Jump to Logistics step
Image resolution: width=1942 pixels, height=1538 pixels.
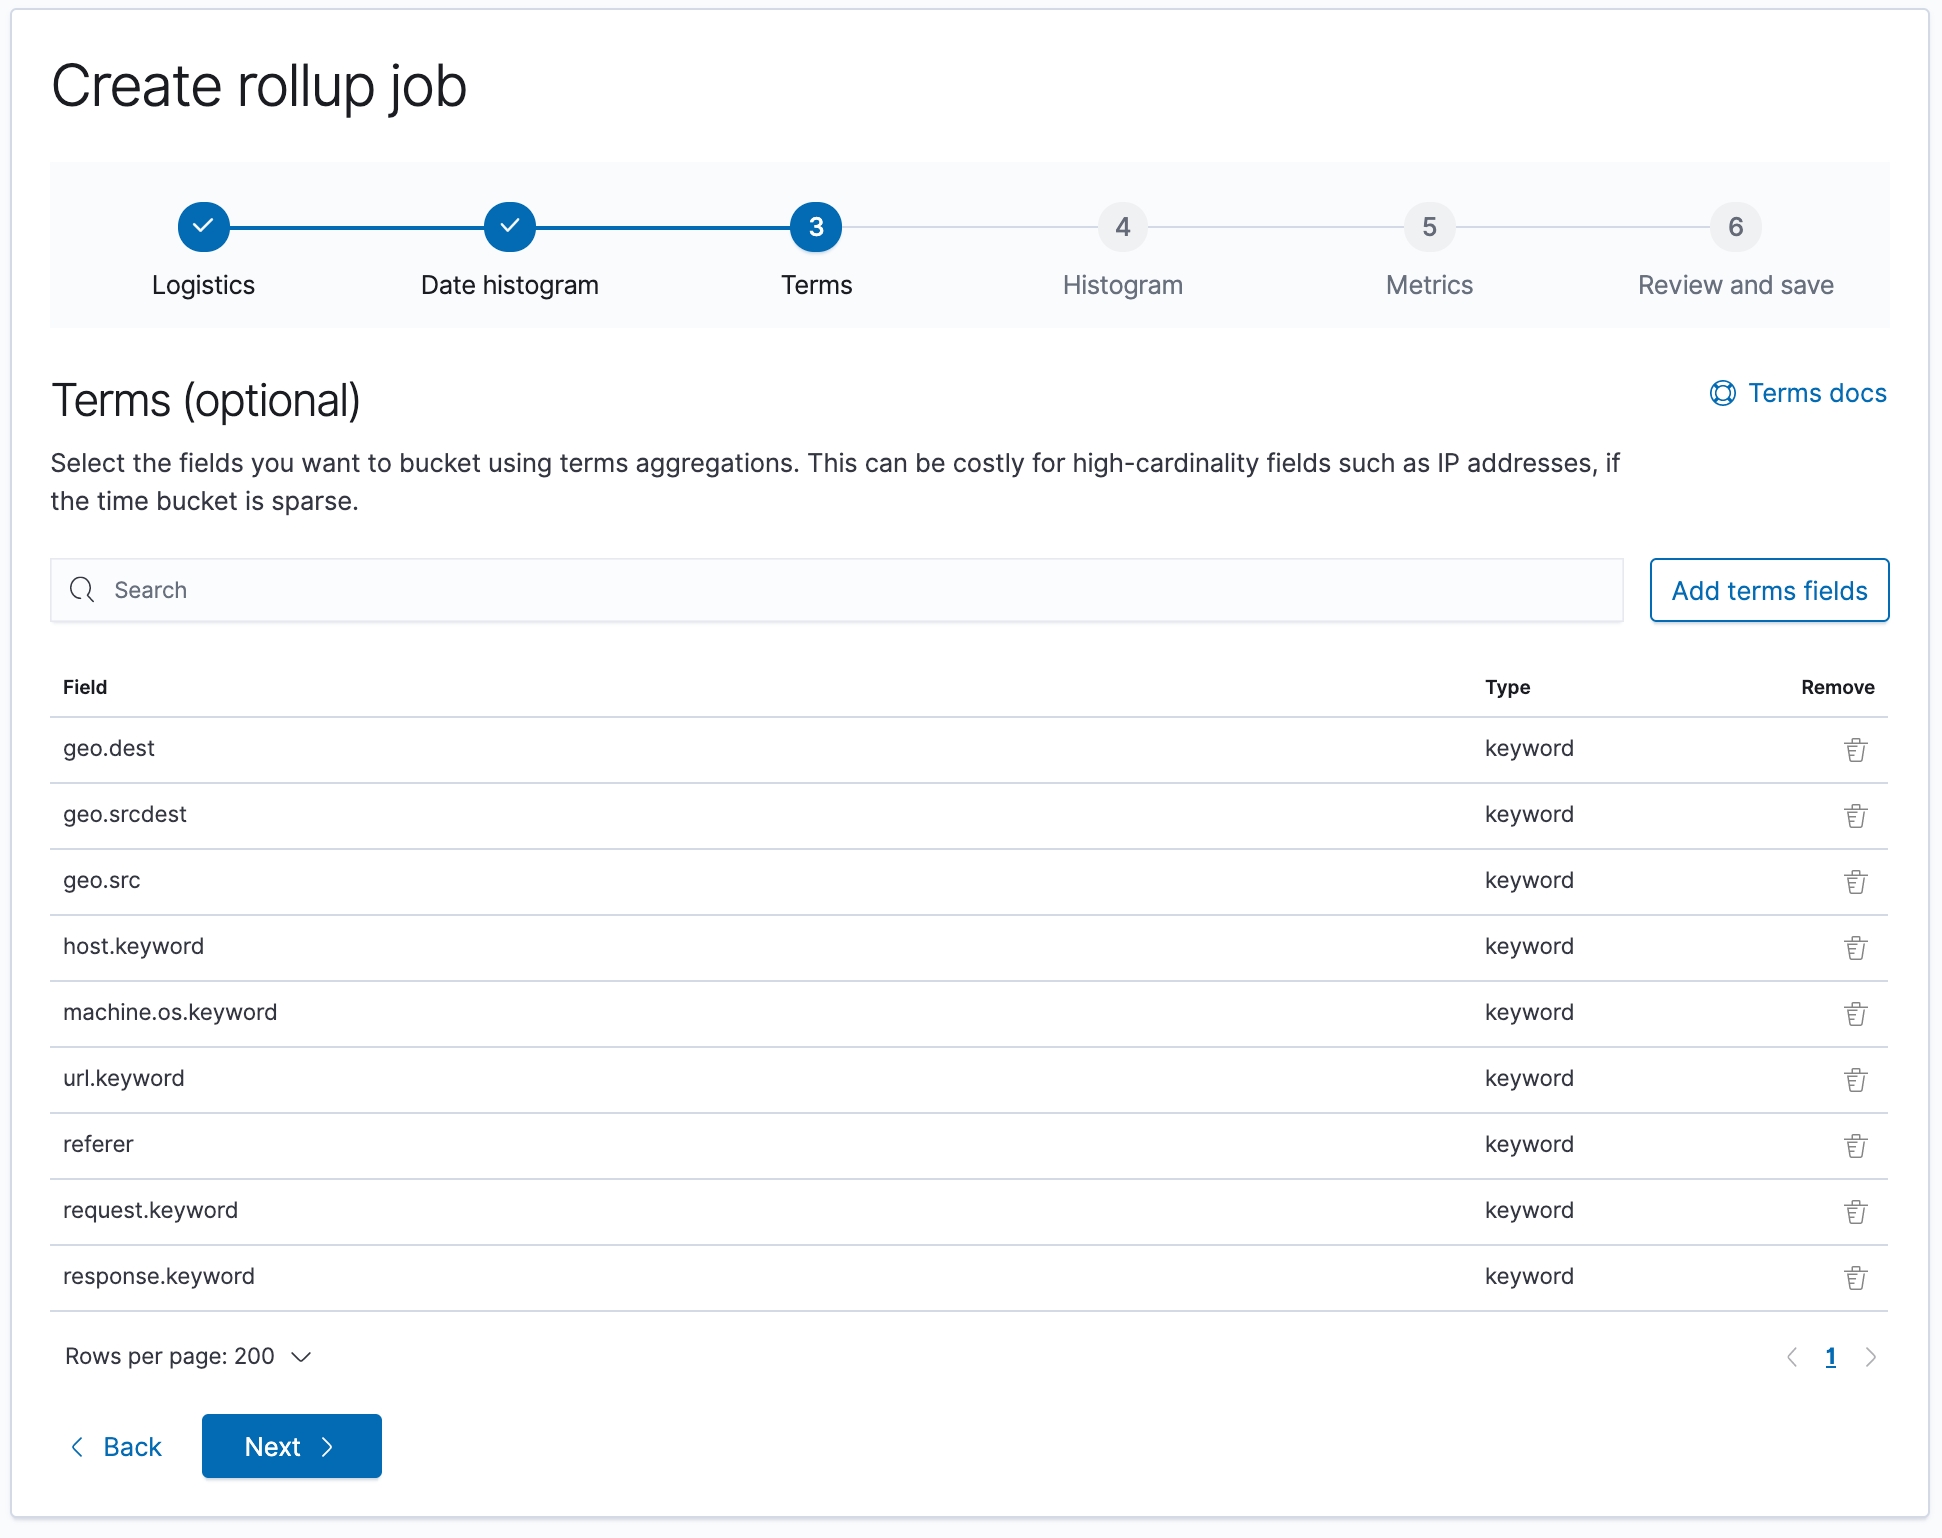click(203, 228)
